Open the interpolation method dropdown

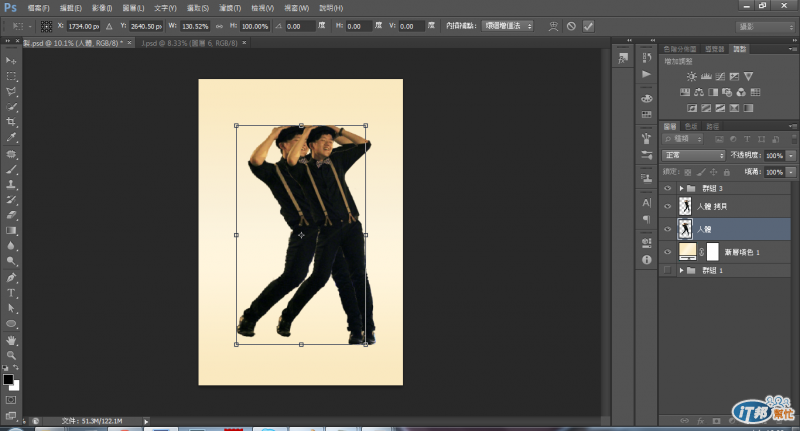coord(508,25)
